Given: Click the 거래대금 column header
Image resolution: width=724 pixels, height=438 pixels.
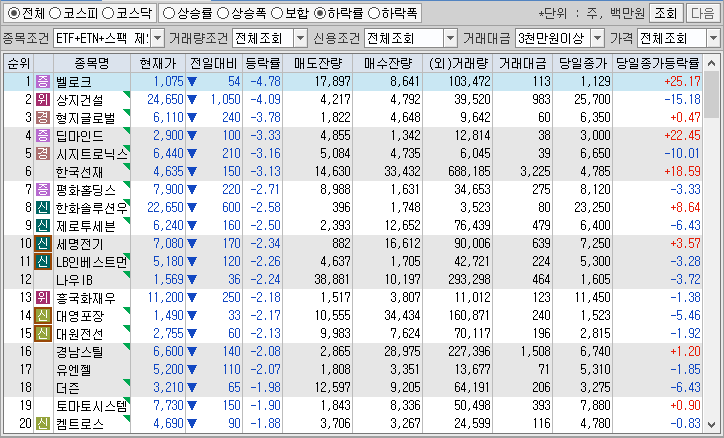Looking at the screenshot, I should coord(523,64).
